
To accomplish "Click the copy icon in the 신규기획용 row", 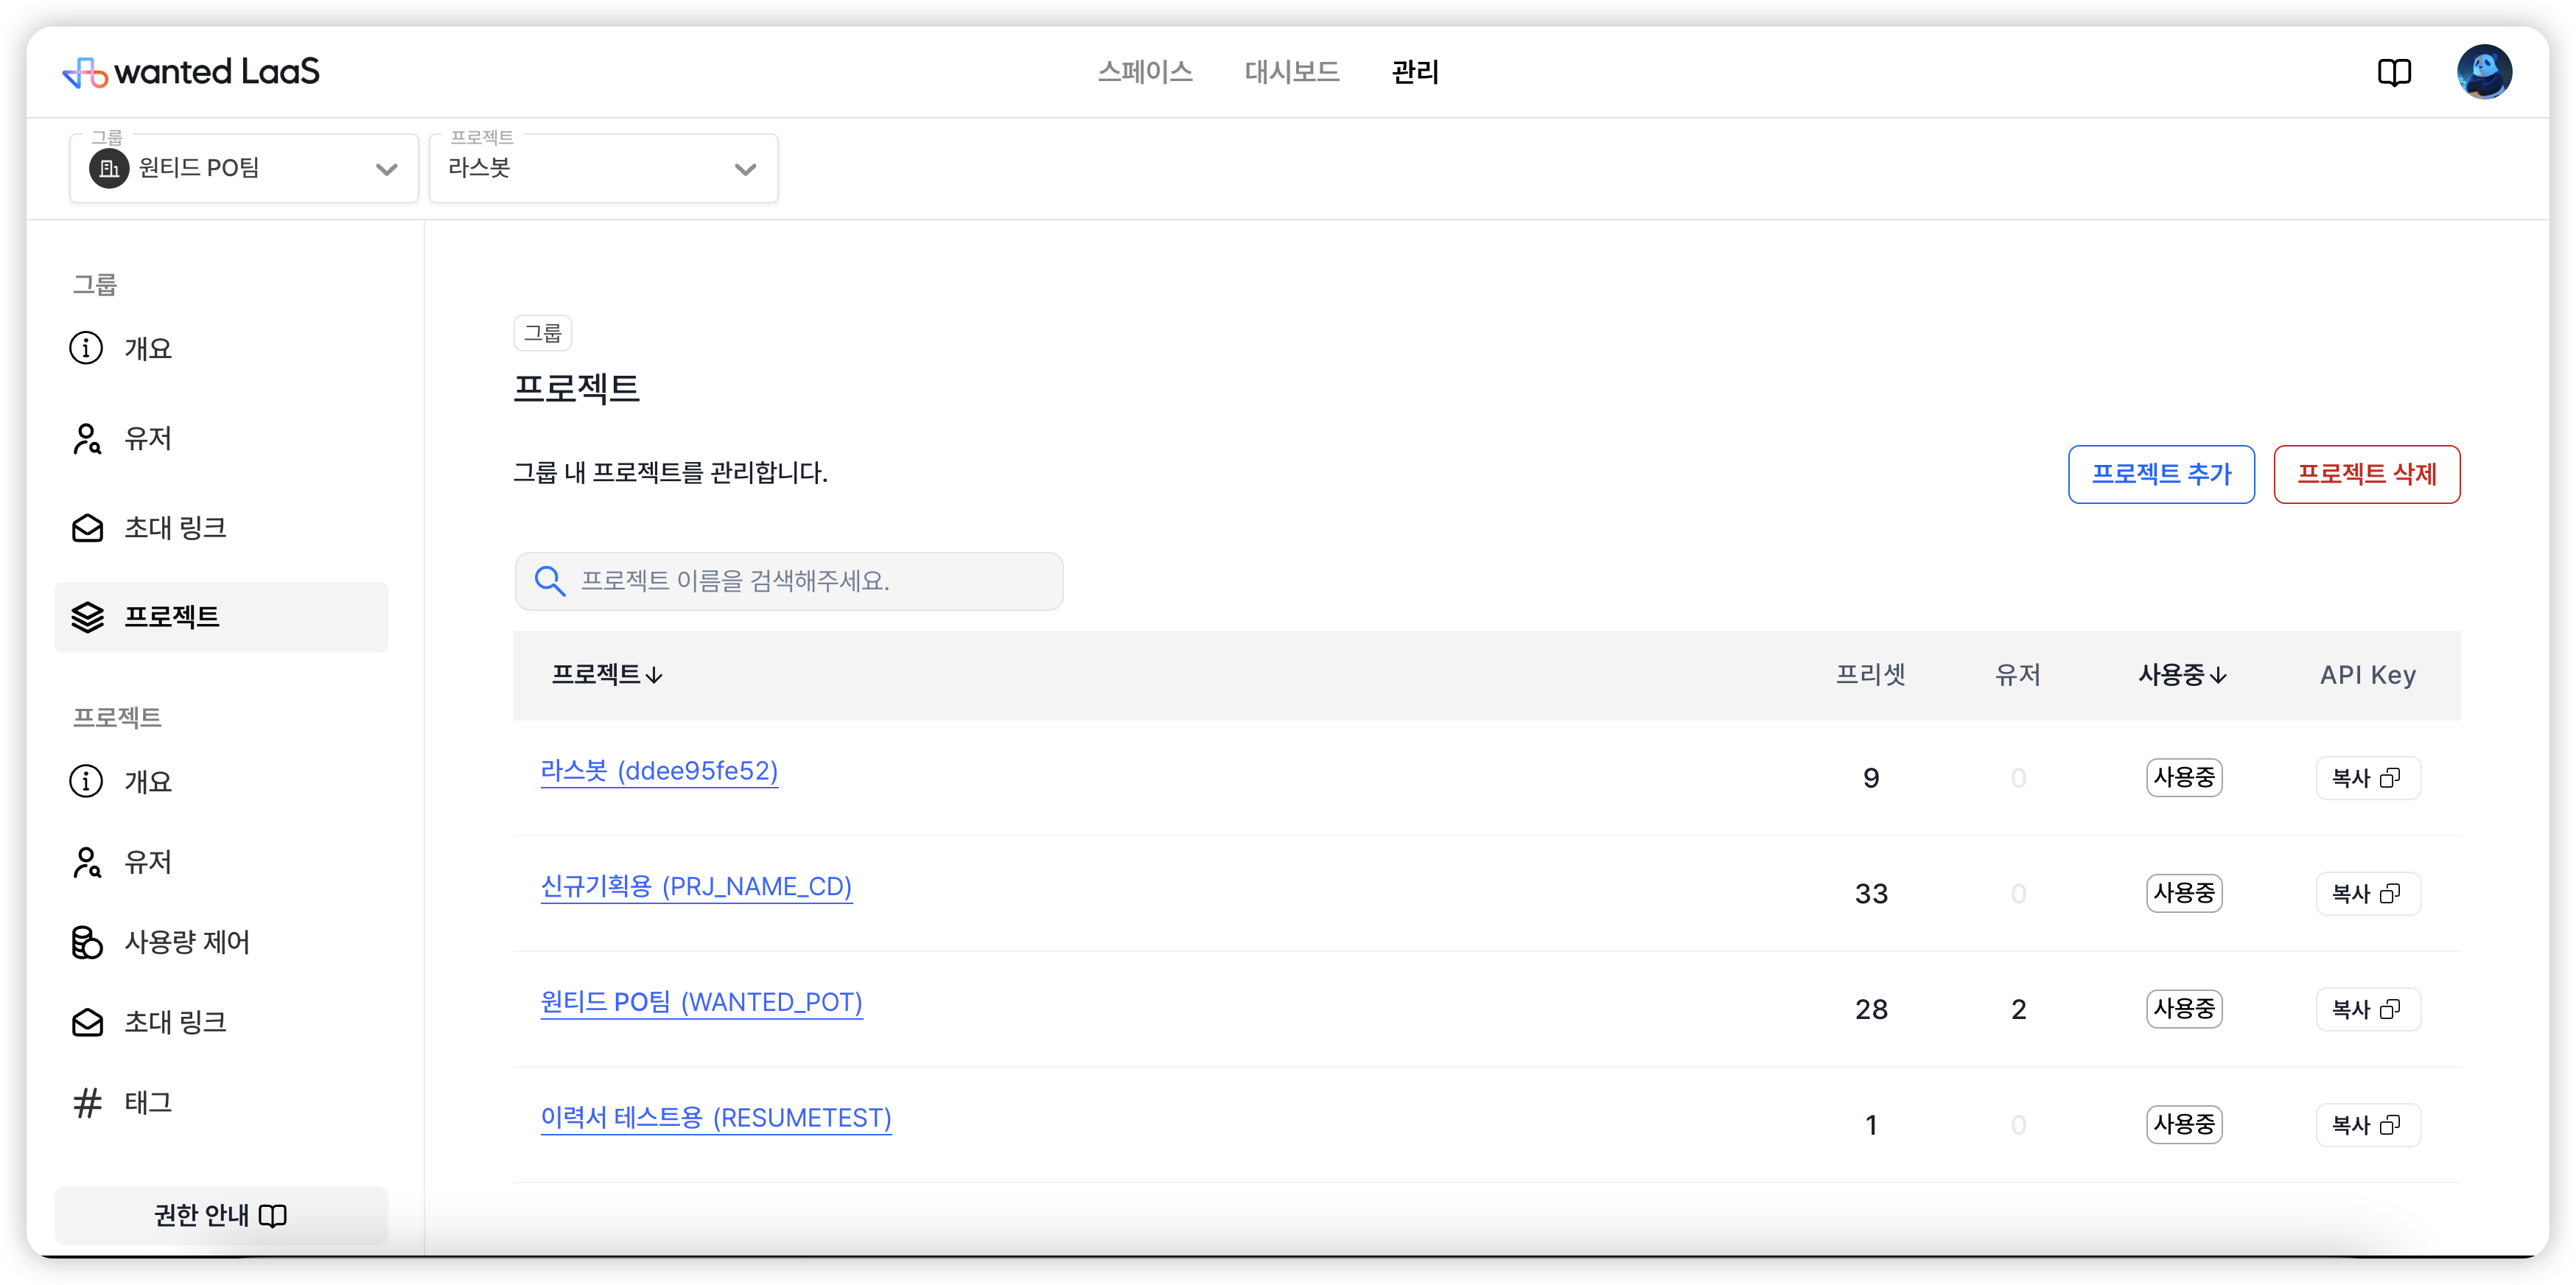I will point(2389,893).
